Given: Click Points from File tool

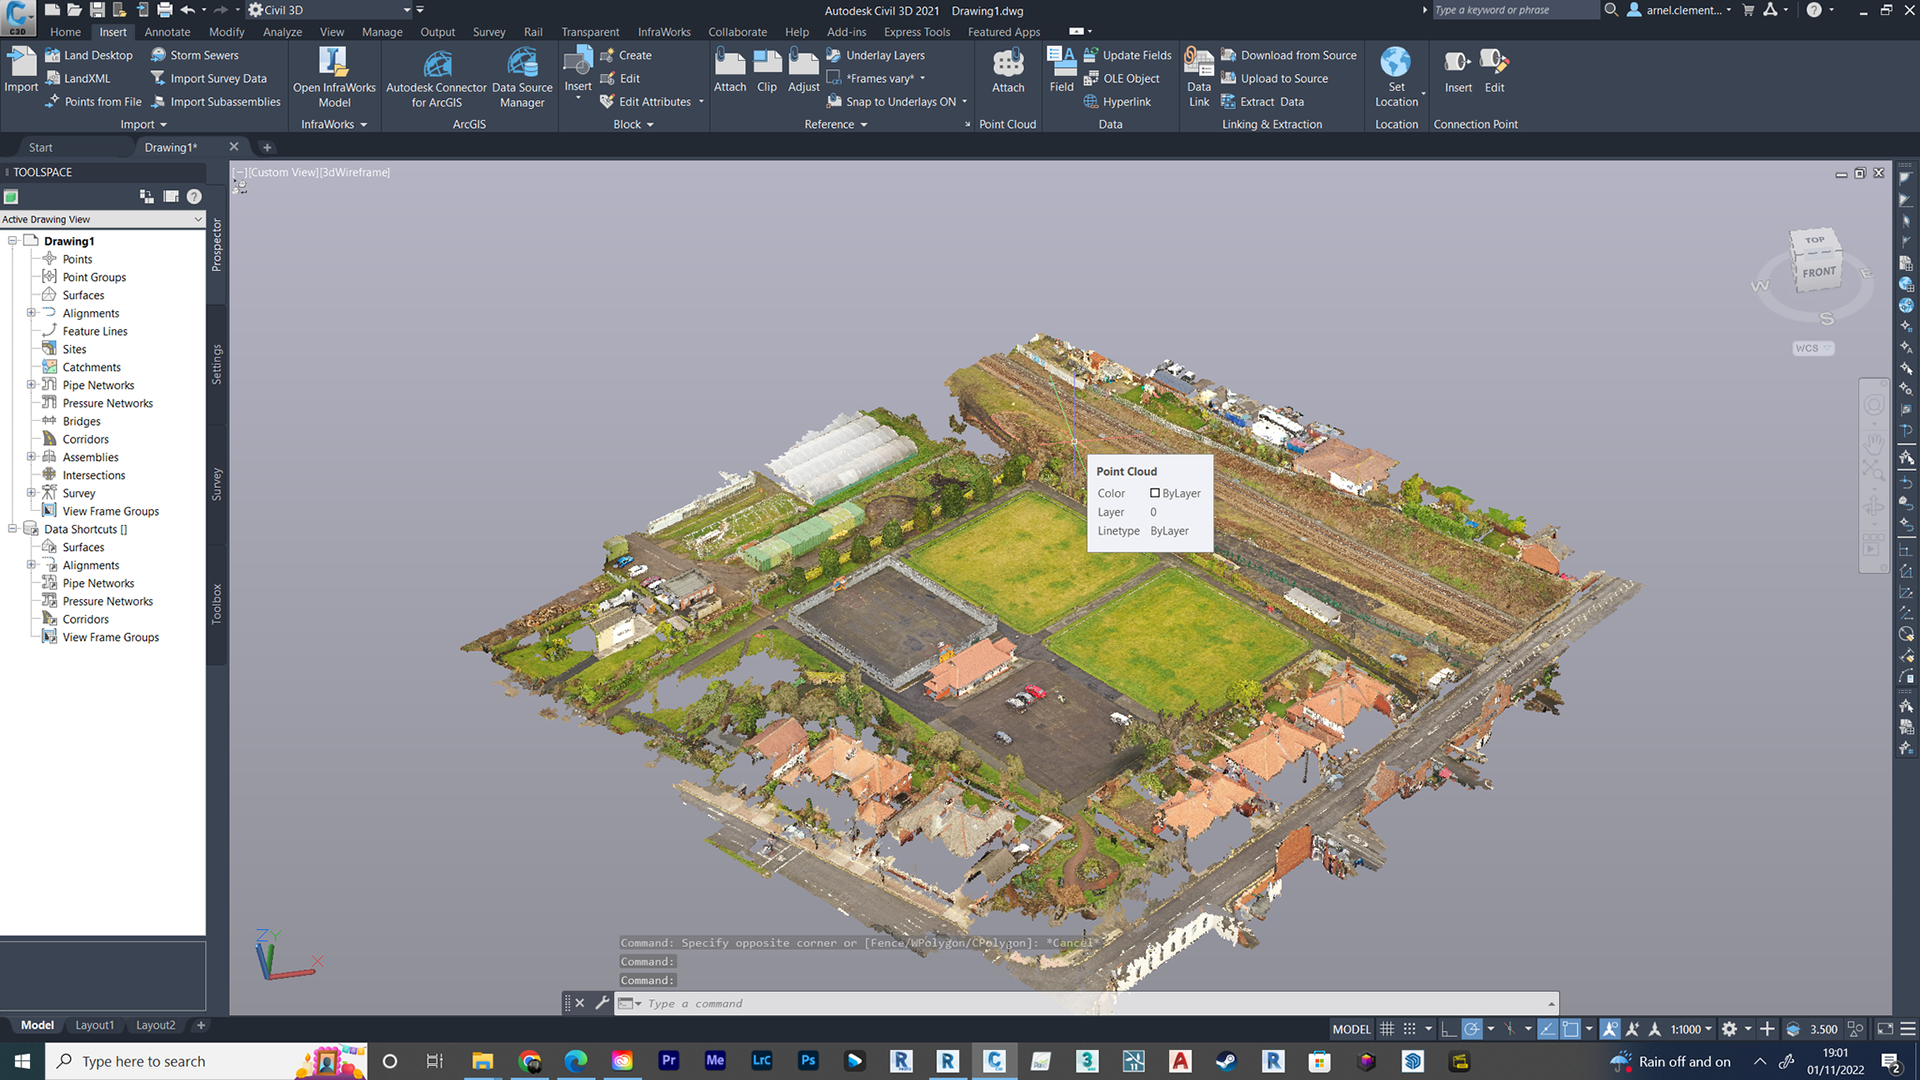Looking at the screenshot, I should 93,101.
